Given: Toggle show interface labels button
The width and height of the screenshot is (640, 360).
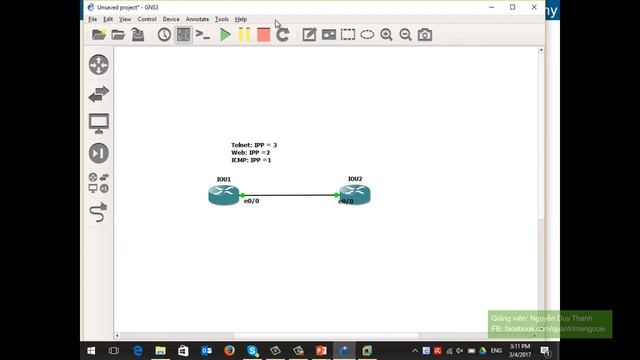Looking at the screenshot, I should (183, 35).
